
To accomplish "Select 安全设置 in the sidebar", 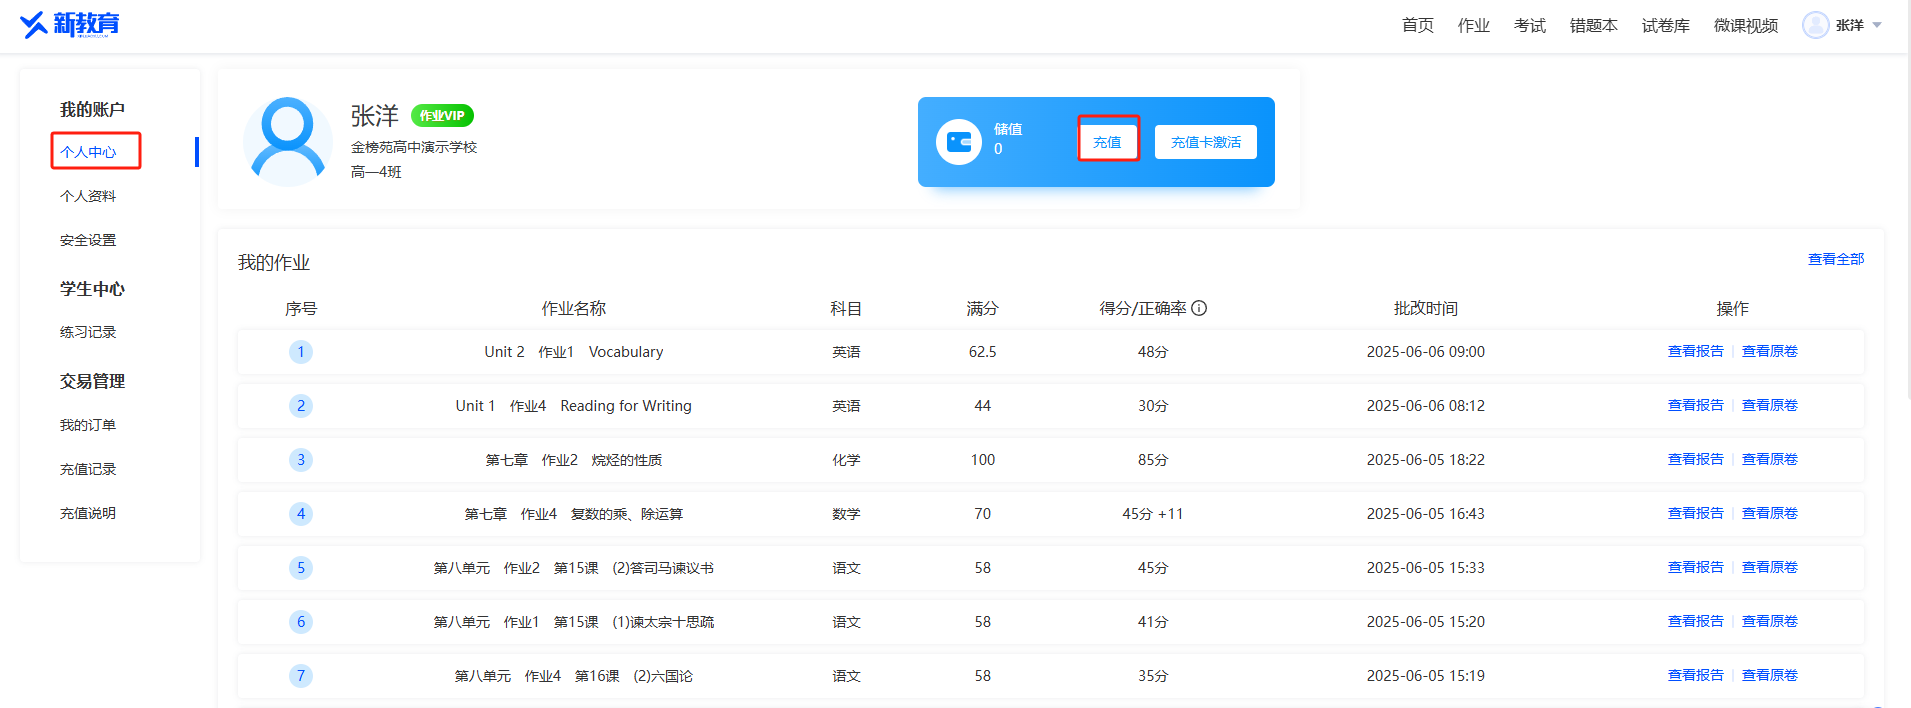I will tap(88, 240).
